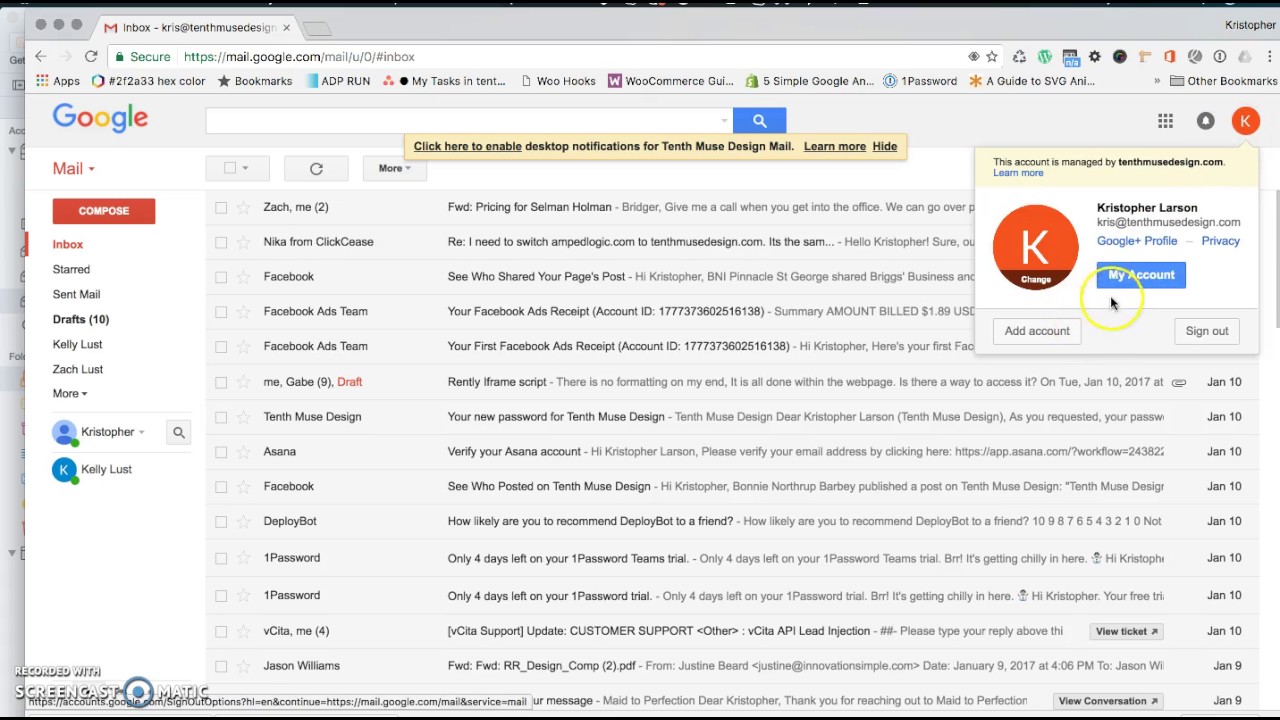Open the Google+ Profile link
The image size is (1280, 720).
[x=1137, y=241]
